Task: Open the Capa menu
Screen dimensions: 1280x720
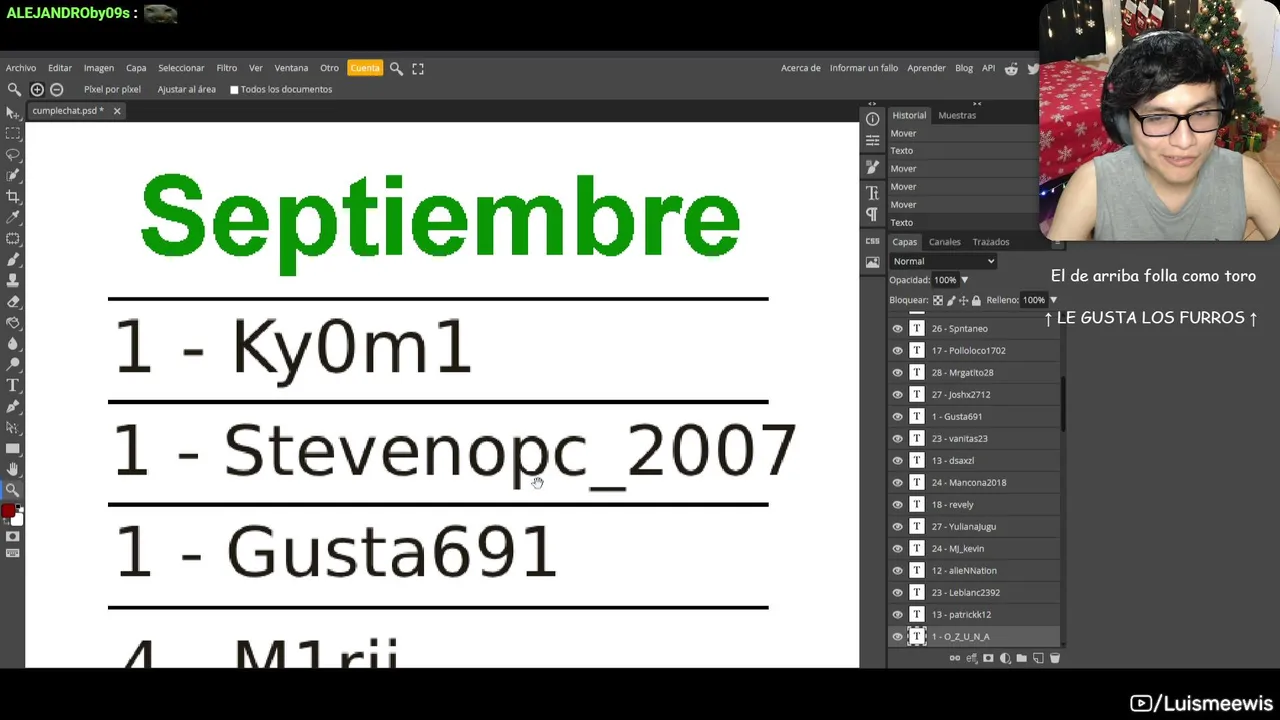Action: point(136,68)
